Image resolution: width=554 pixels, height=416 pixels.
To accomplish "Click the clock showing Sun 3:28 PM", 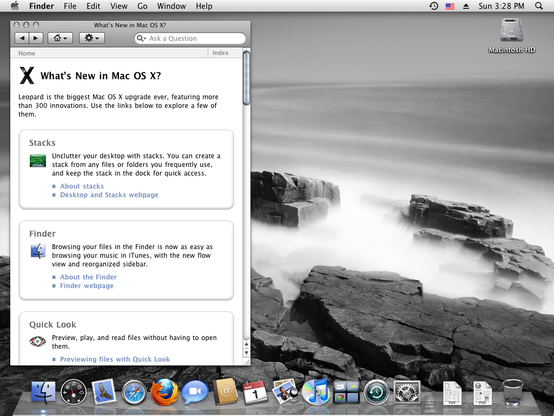I will coord(501,6).
